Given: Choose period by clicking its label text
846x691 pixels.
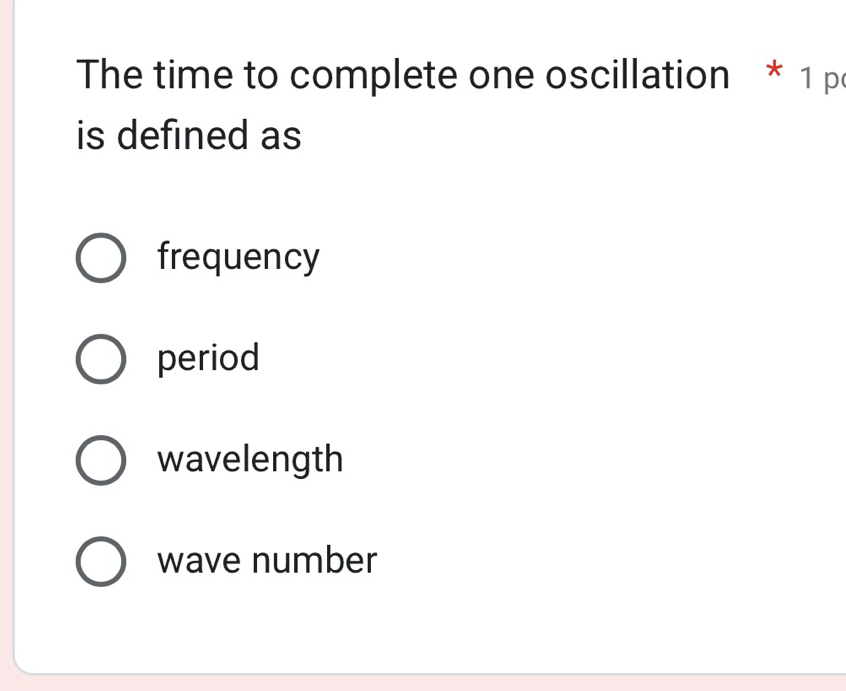Looking at the screenshot, I should (208, 358).
